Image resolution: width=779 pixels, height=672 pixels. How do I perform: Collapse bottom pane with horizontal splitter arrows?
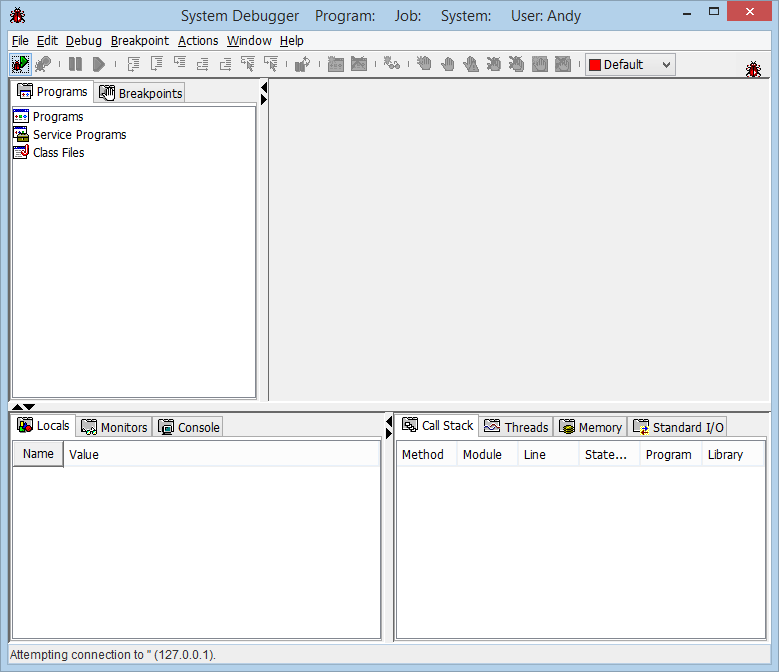pos(30,406)
